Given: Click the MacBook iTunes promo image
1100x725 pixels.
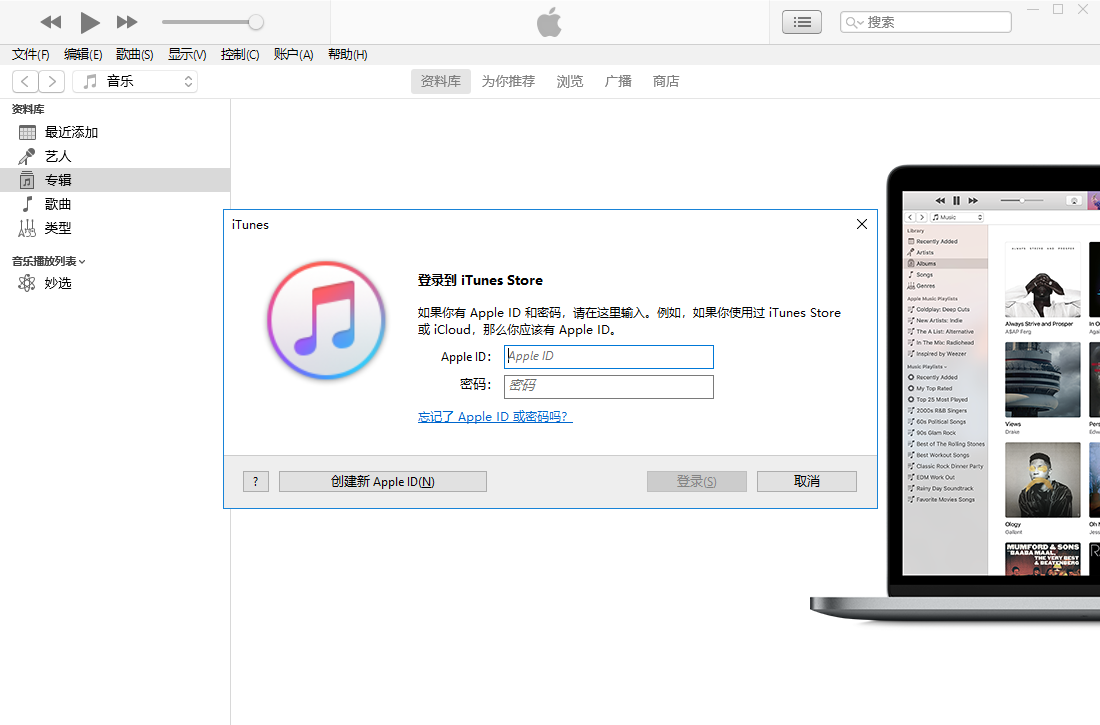Looking at the screenshot, I should tap(955, 394).
